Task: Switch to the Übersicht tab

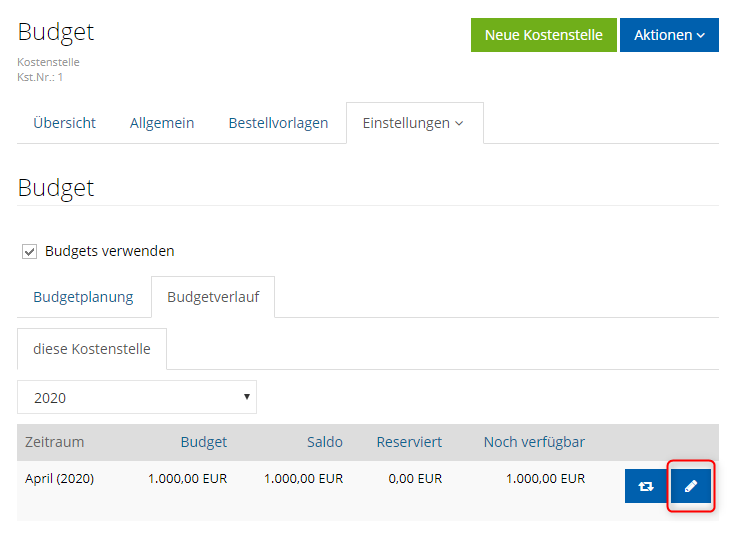Action: coord(64,123)
